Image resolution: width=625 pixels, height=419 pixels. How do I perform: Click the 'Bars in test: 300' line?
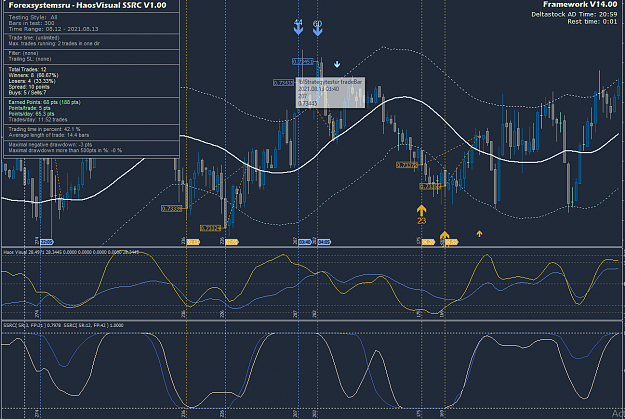(x=31, y=23)
